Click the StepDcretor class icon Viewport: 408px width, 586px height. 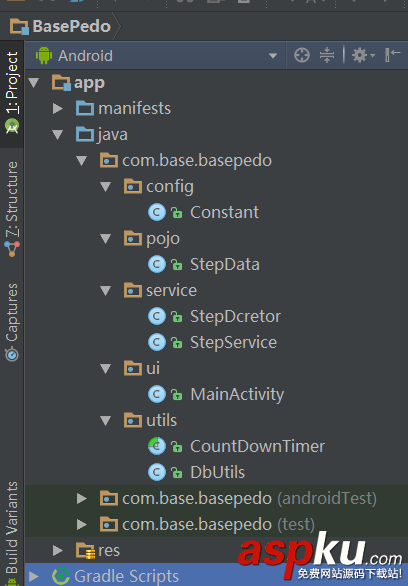tap(157, 316)
